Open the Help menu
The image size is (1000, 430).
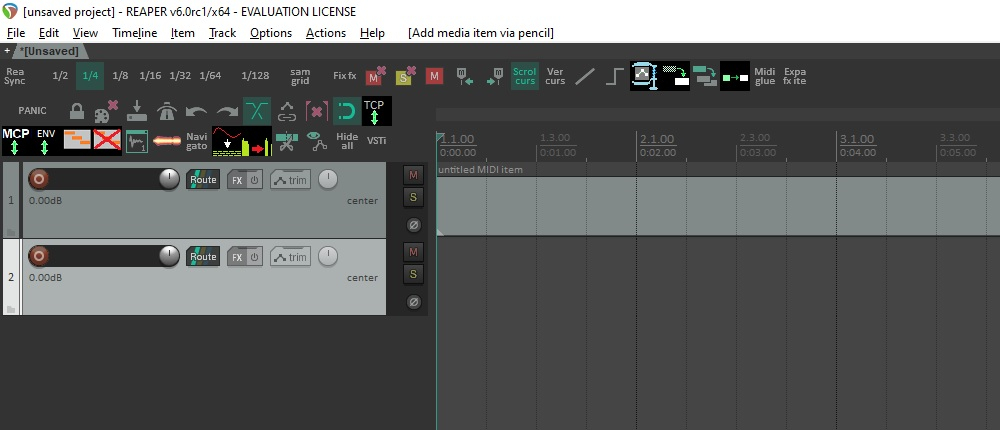[372, 33]
